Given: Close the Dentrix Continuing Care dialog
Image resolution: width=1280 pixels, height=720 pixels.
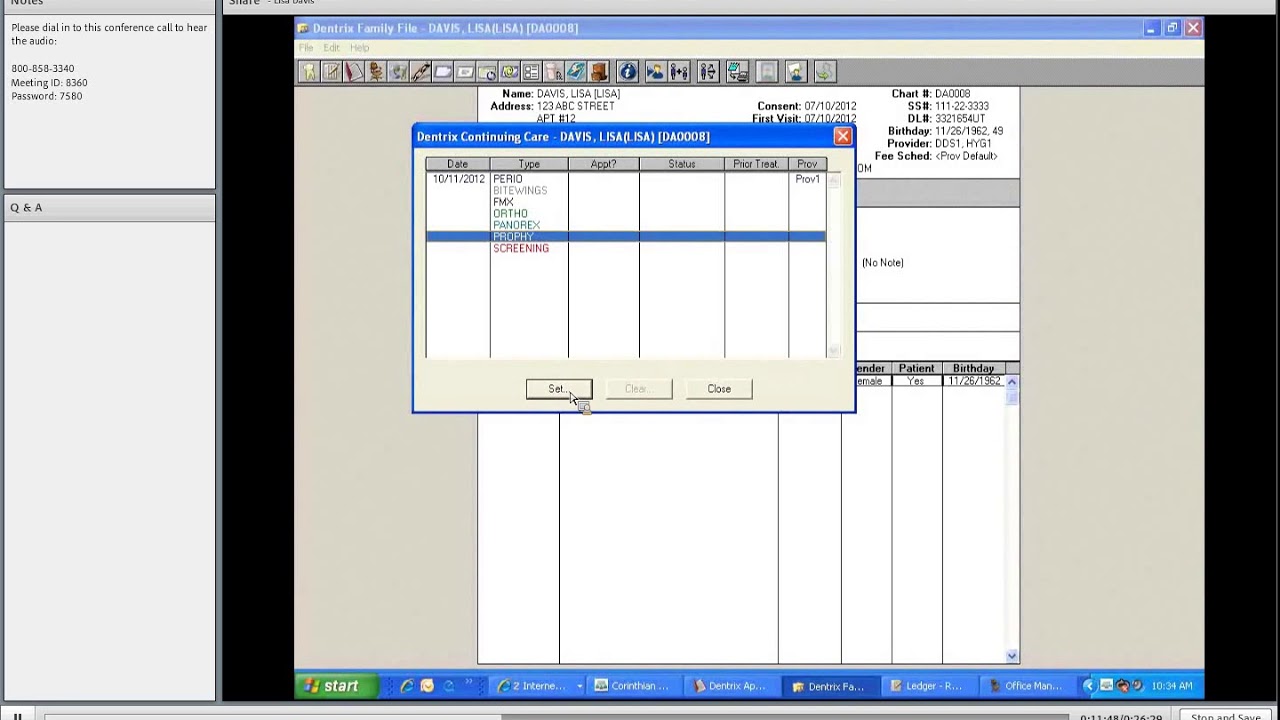Looking at the screenshot, I should click(843, 137).
